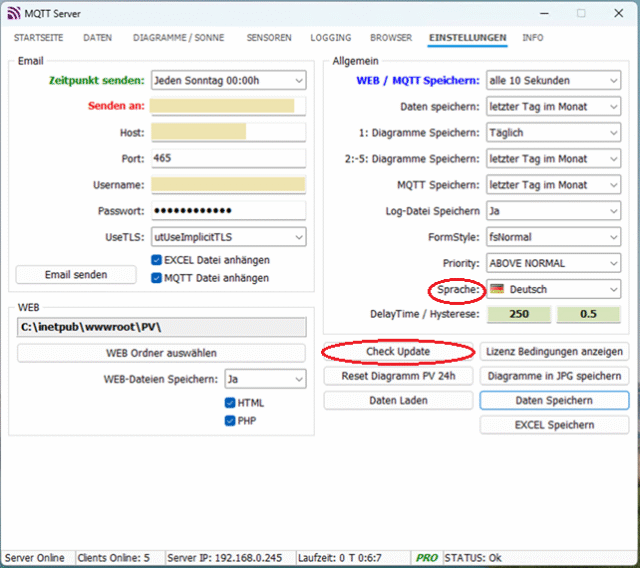Click Diagramme in JPG speichern button
Viewport: 640px width, 568px height.
click(x=554, y=376)
